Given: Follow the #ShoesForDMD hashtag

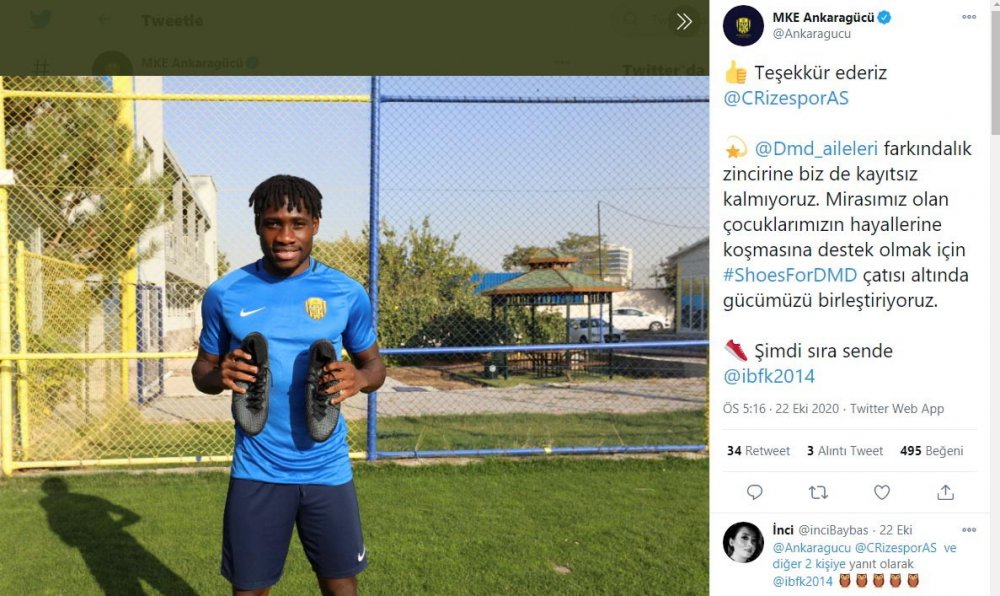Looking at the screenshot, I should 790,275.
